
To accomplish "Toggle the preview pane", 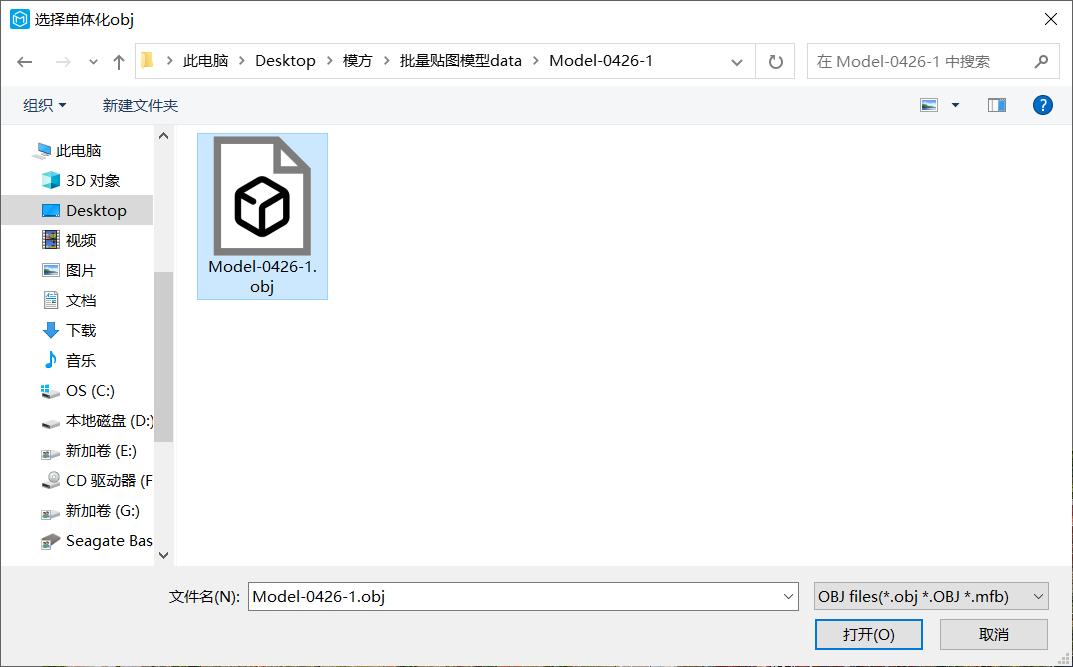I will 996,105.
